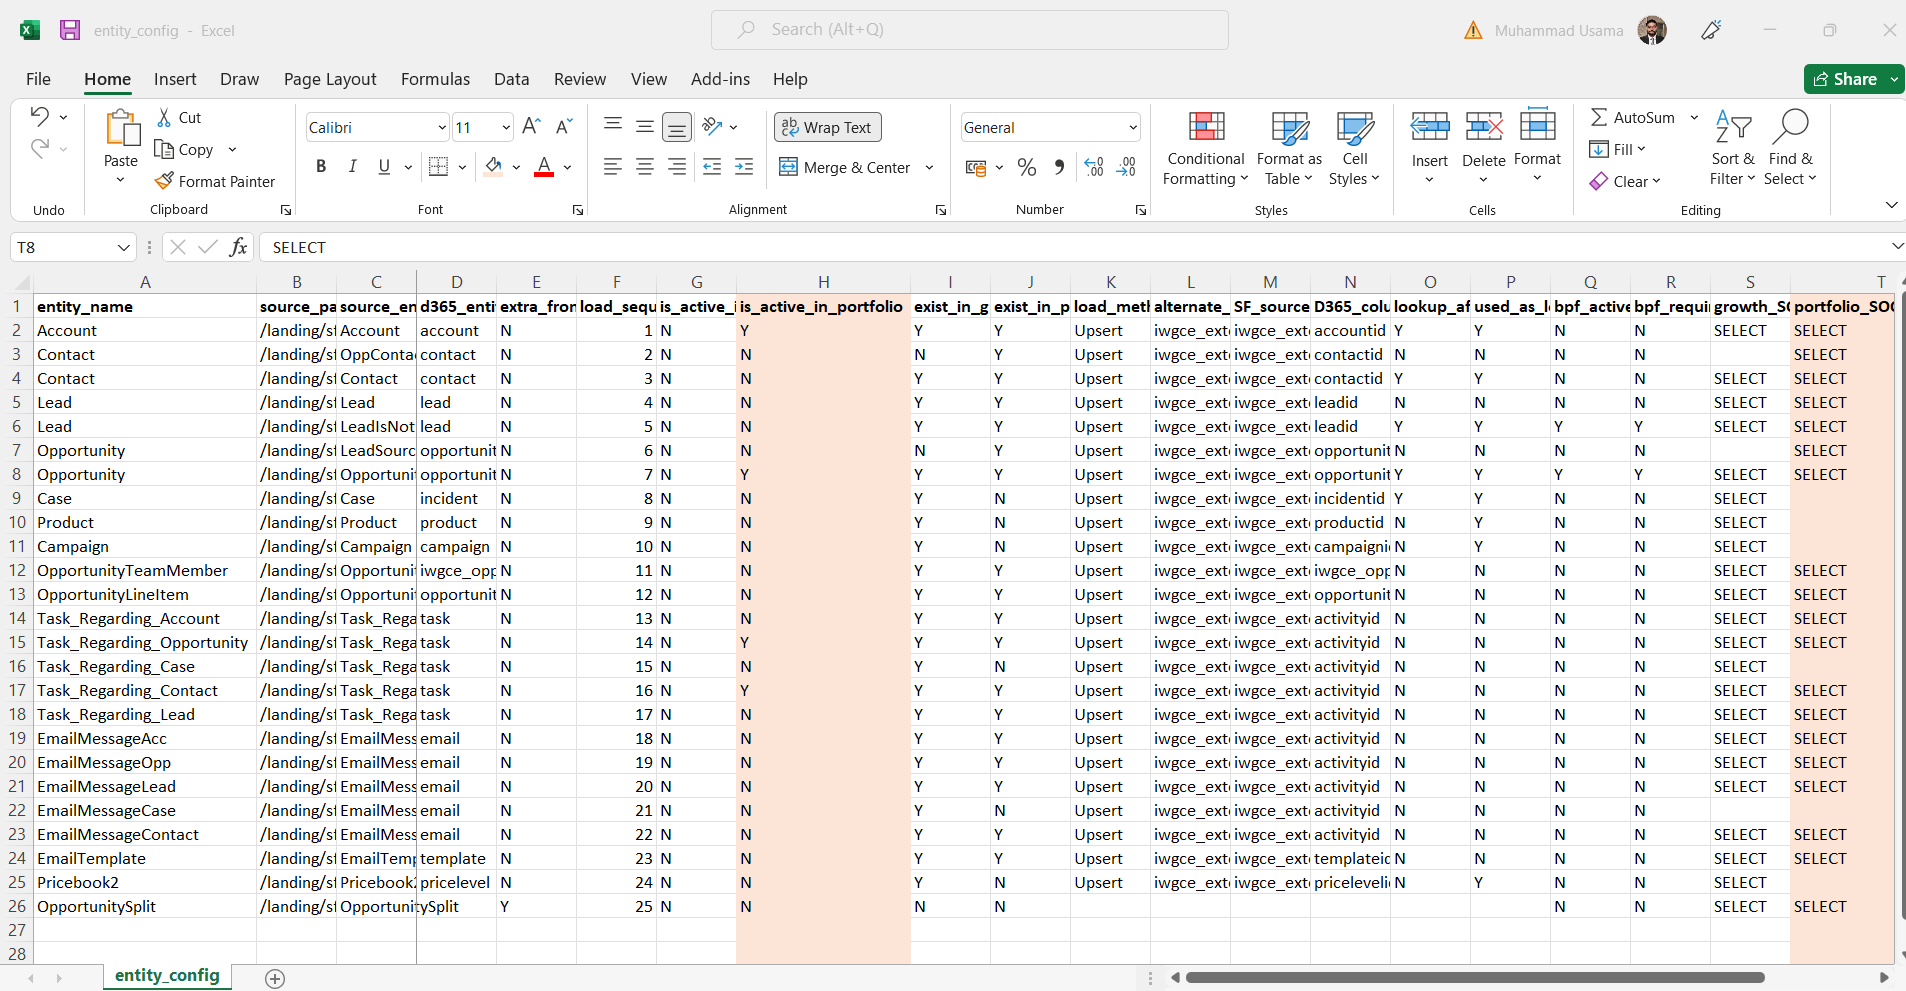Click the Percent Style icon
The width and height of the screenshot is (1906, 991).
(1026, 167)
